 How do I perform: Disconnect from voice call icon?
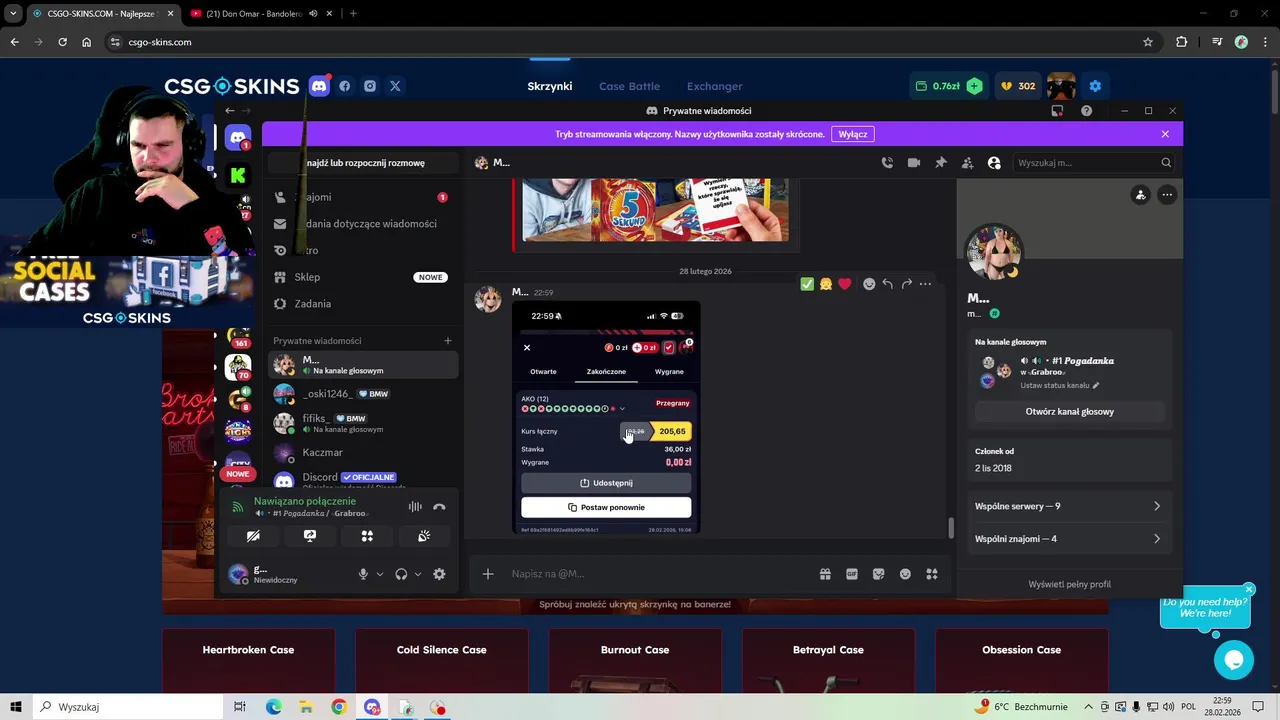point(439,507)
